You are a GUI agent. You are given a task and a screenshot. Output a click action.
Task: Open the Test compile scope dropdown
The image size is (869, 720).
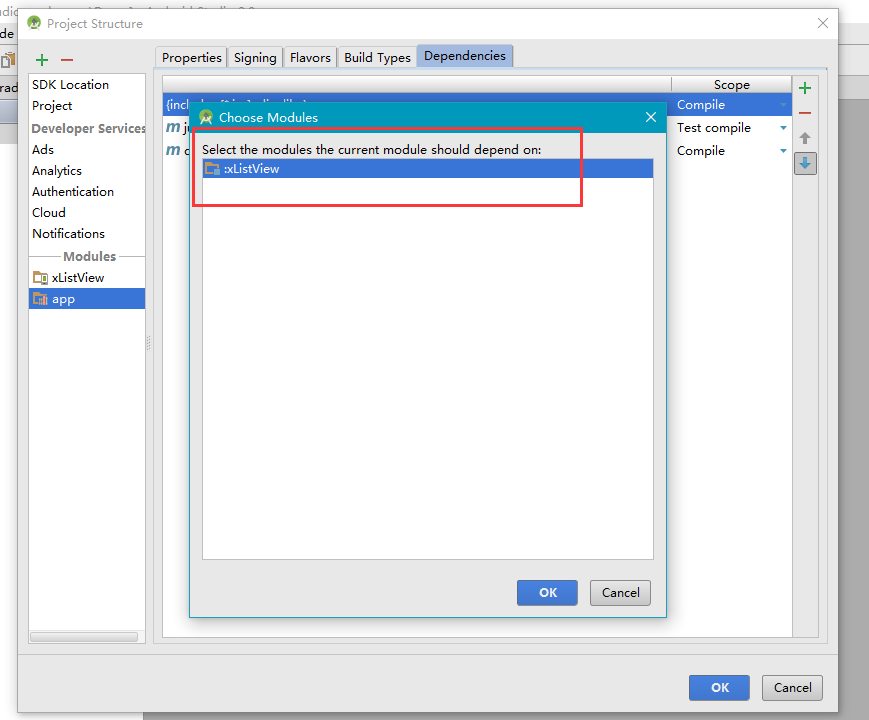tap(783, 128)
